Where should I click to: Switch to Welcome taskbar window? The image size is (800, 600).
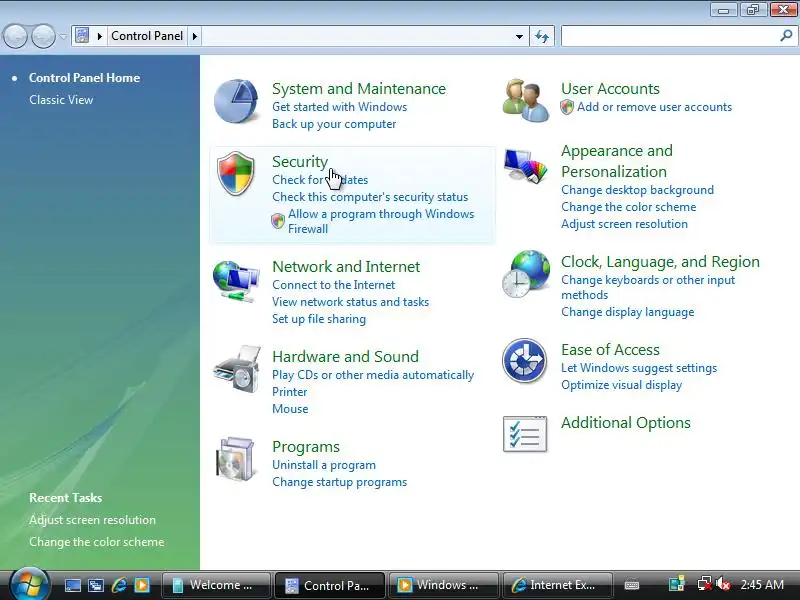pyautogui.click(x=216, y=585)
